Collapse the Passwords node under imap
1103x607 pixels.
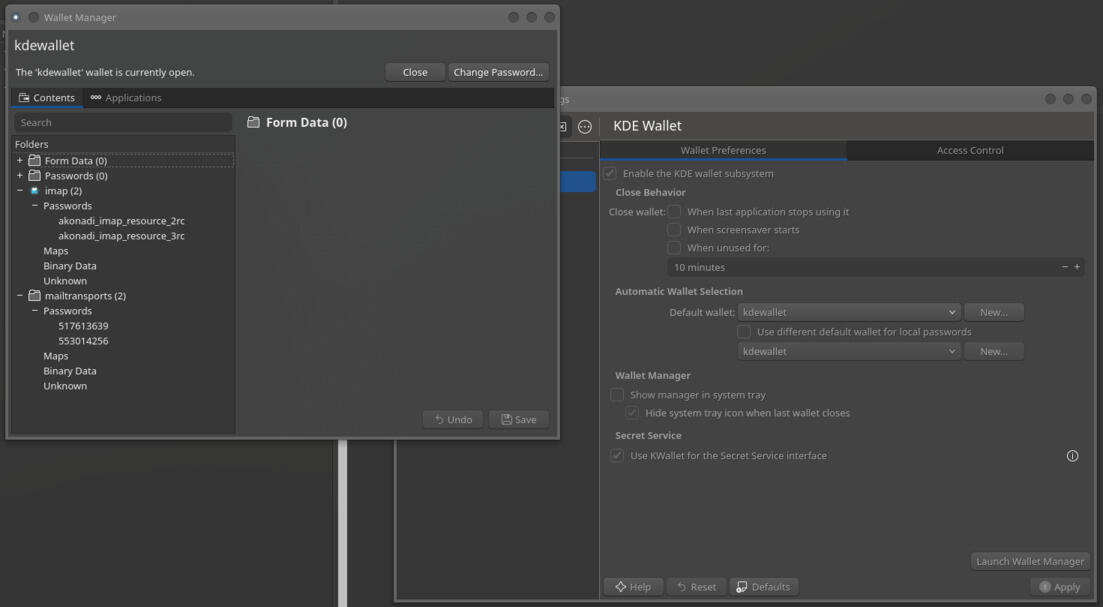[34, 206]
